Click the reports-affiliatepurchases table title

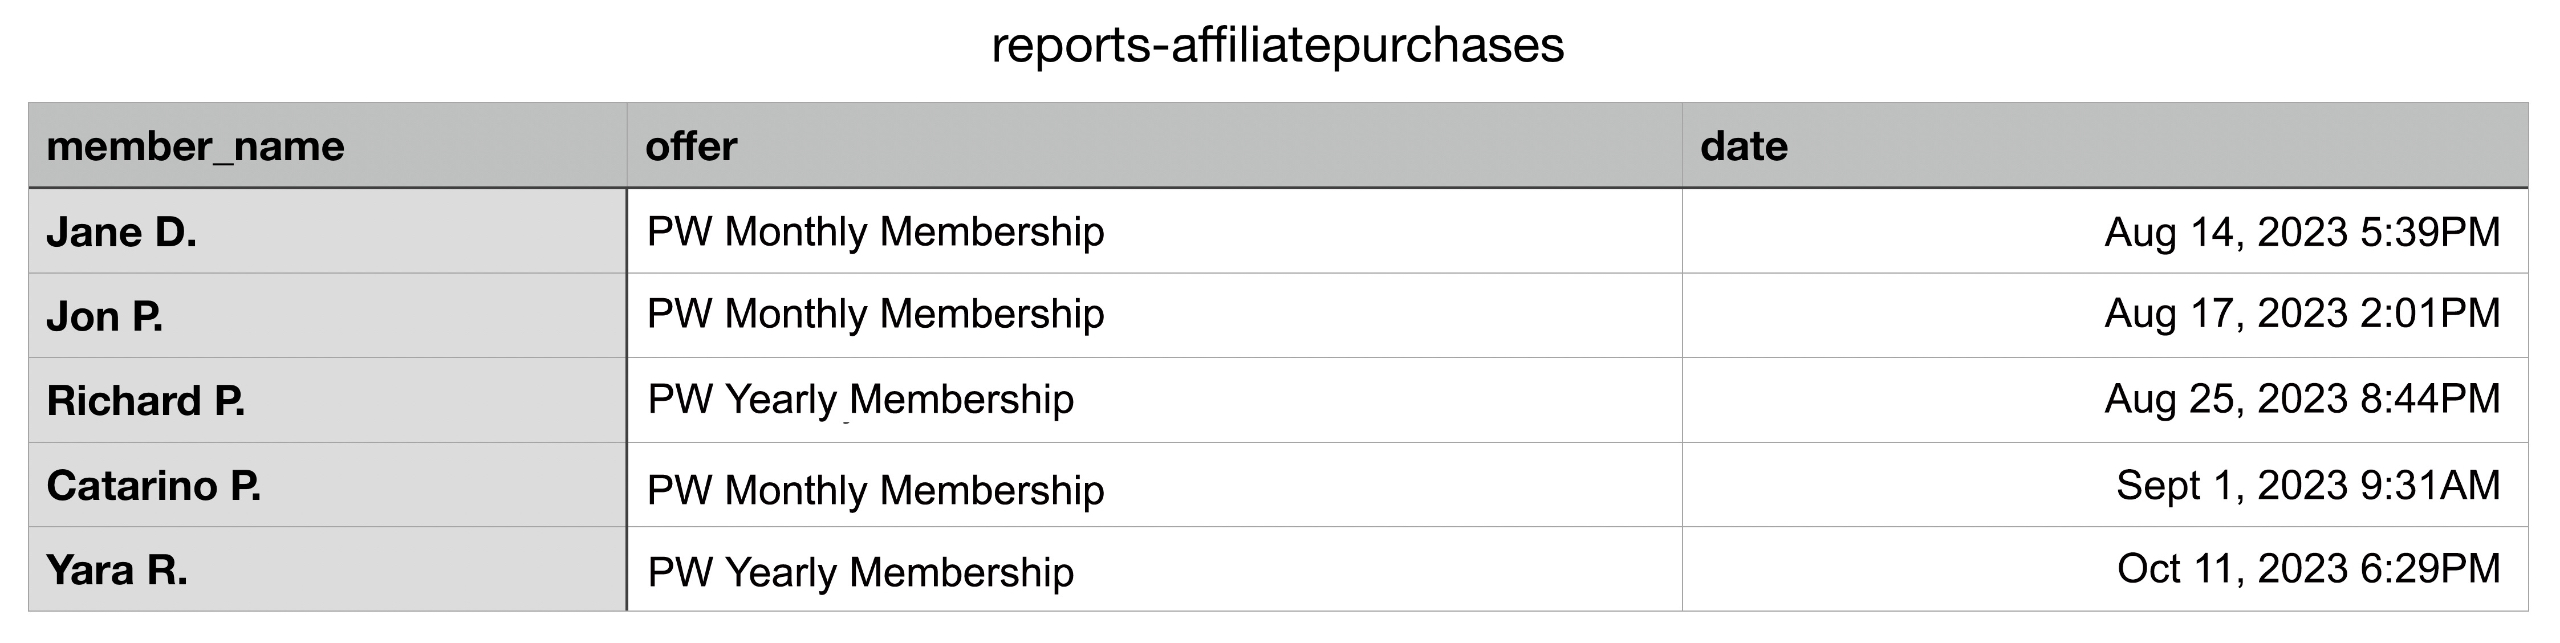(x=1277, y=45)
